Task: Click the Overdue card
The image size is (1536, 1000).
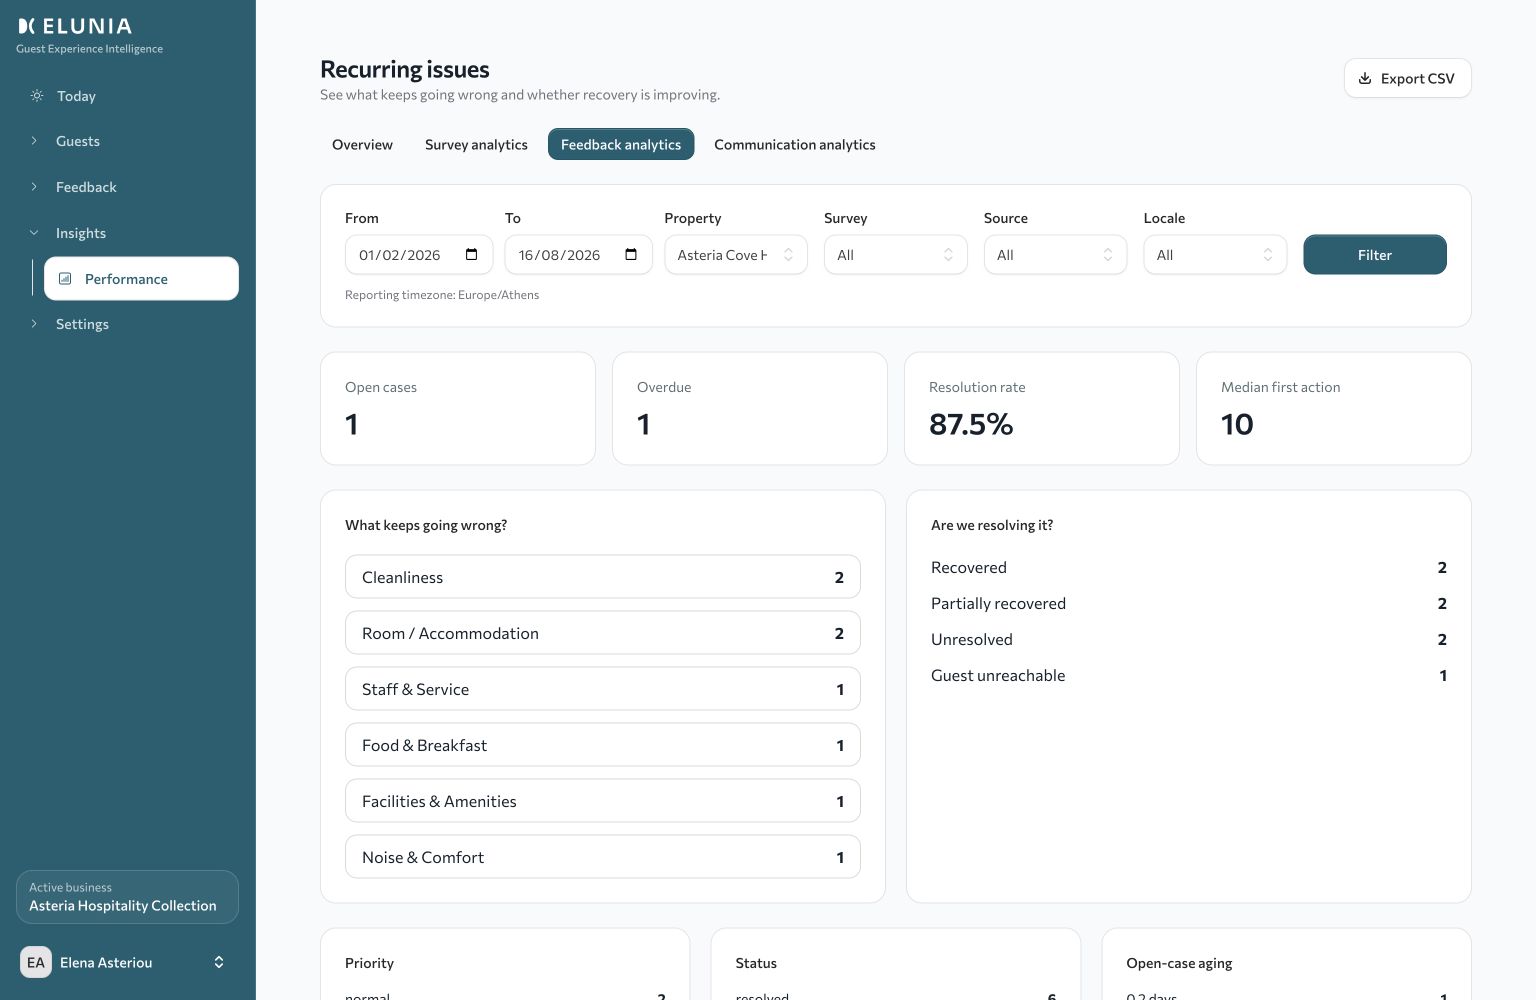Action: (x=750, y=408)
